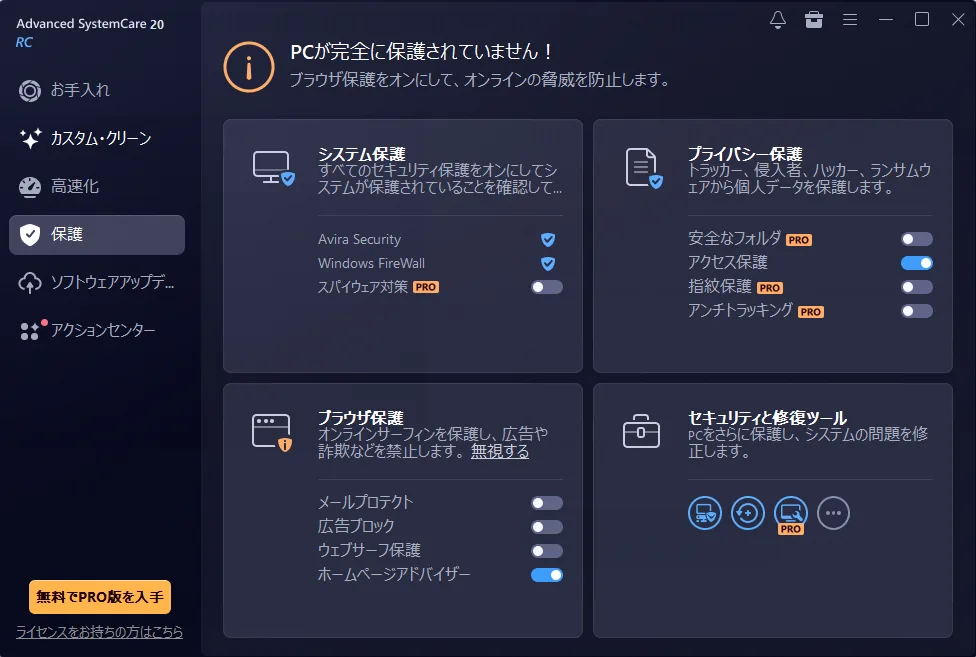Viewport: 976px width, 657px height.
Task: Click the Avira Security label
Action: (x=359, y=240)
